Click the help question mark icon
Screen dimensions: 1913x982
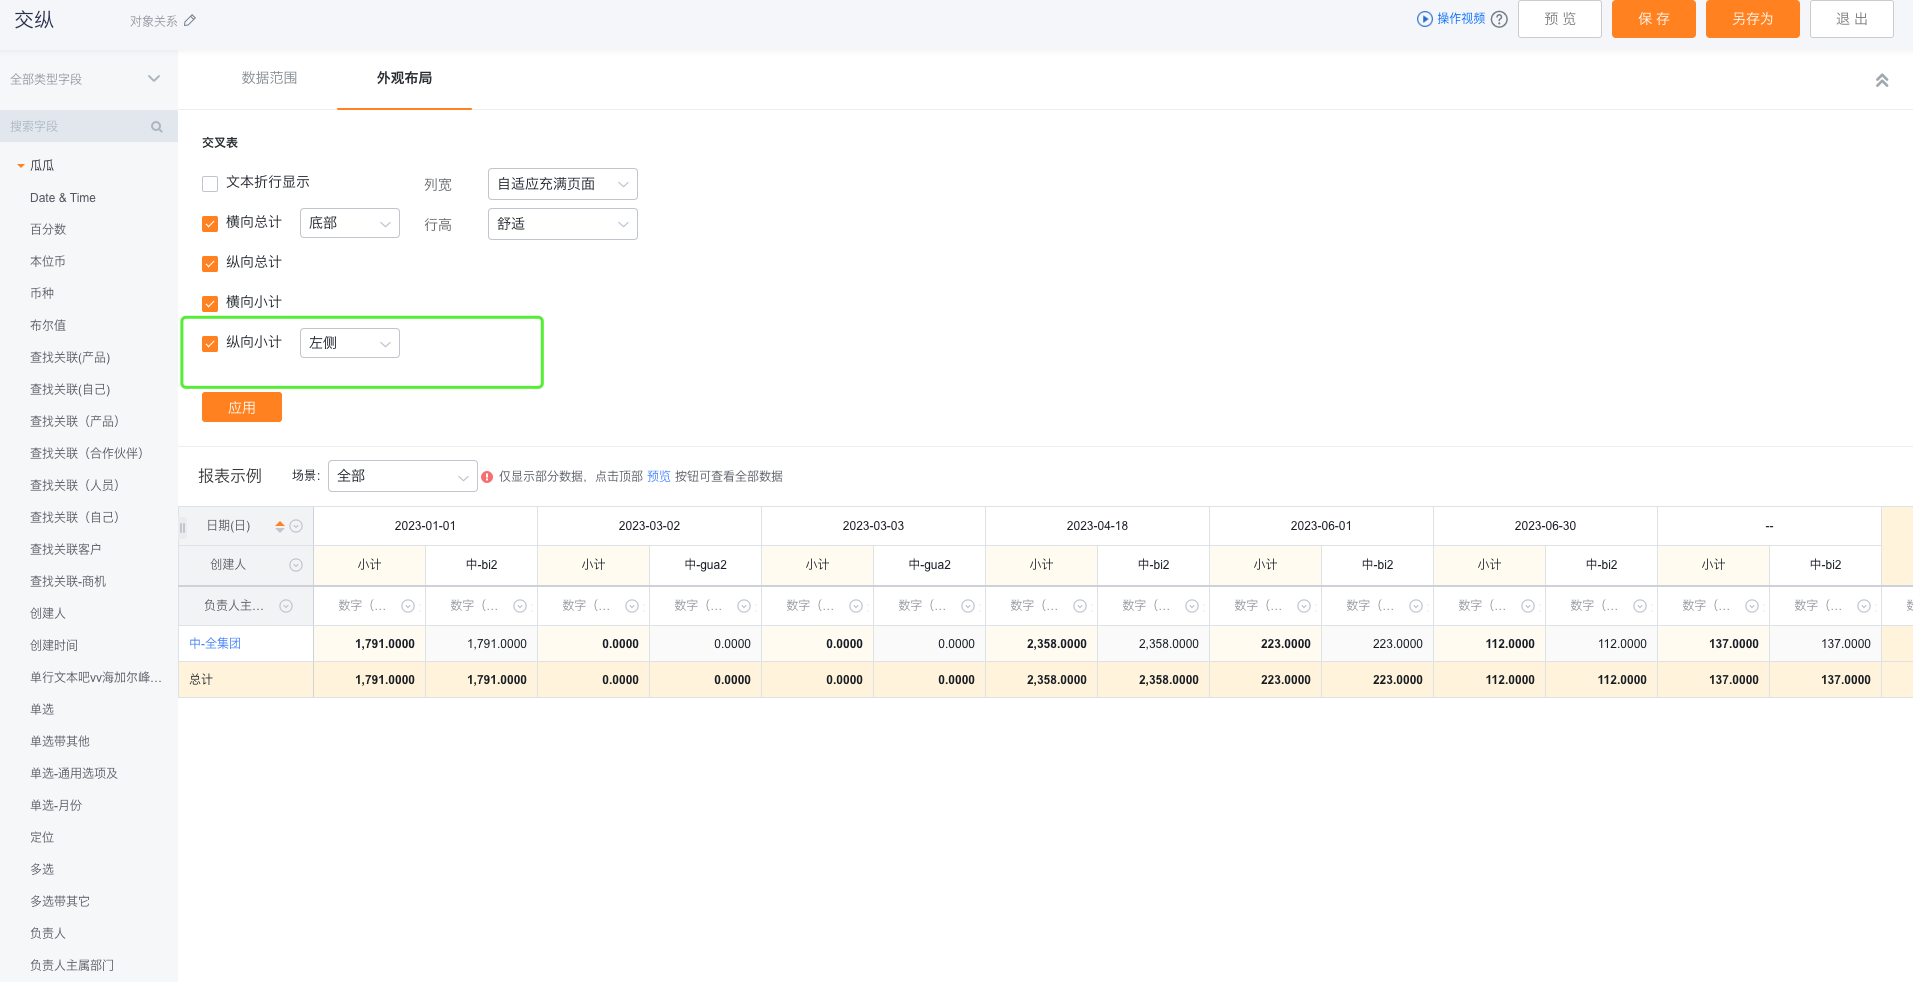point(1499,18)
